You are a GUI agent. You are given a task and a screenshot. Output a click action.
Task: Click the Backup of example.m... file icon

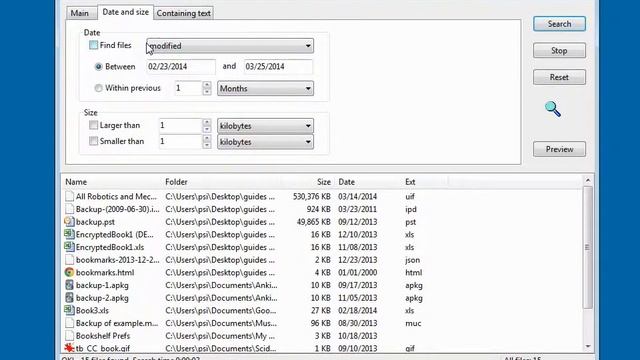69,323
